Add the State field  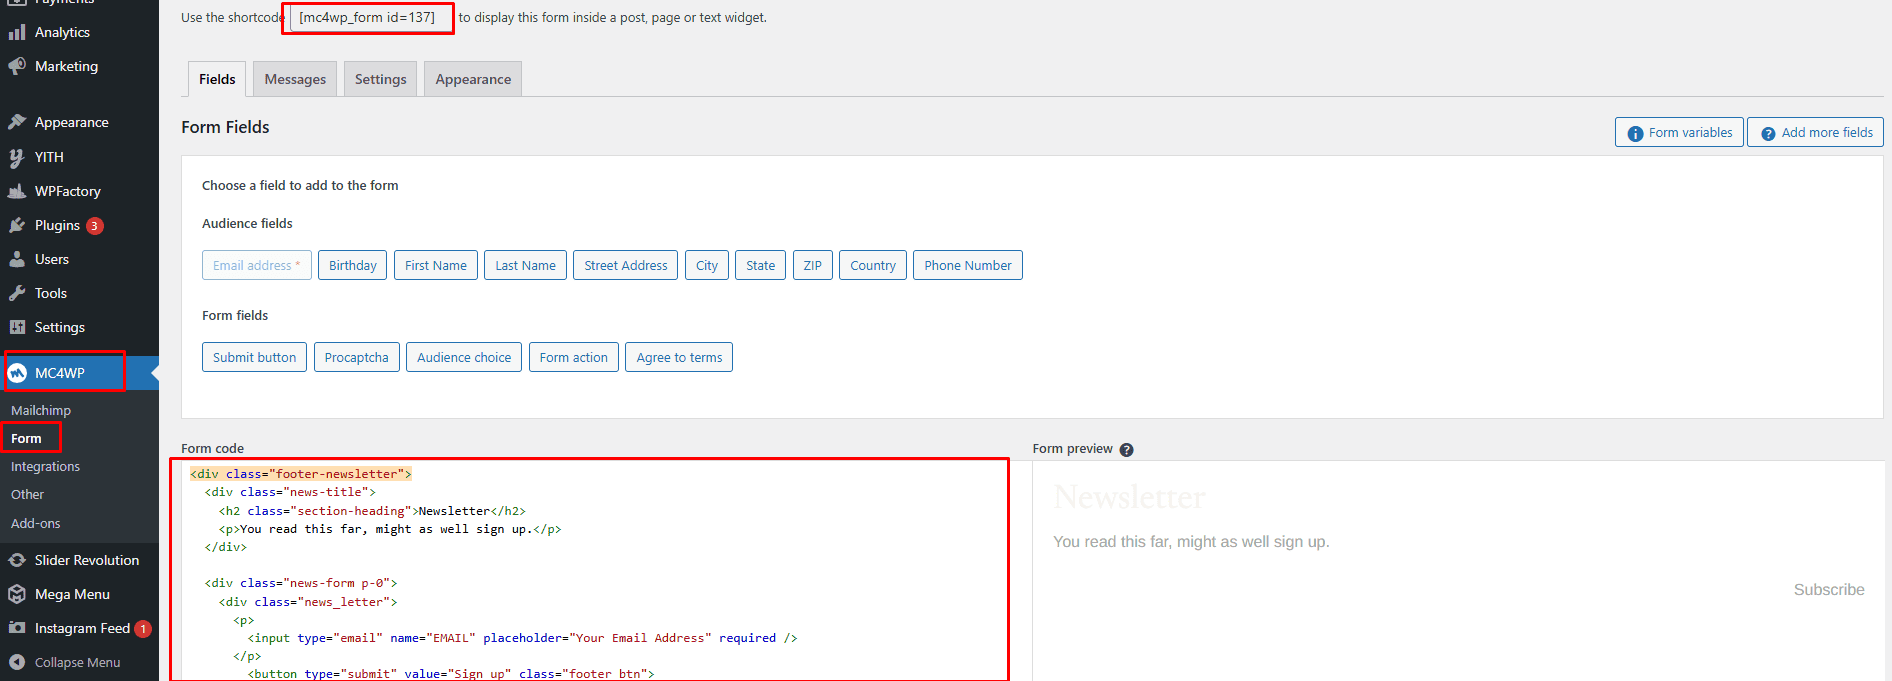[761, 265]
